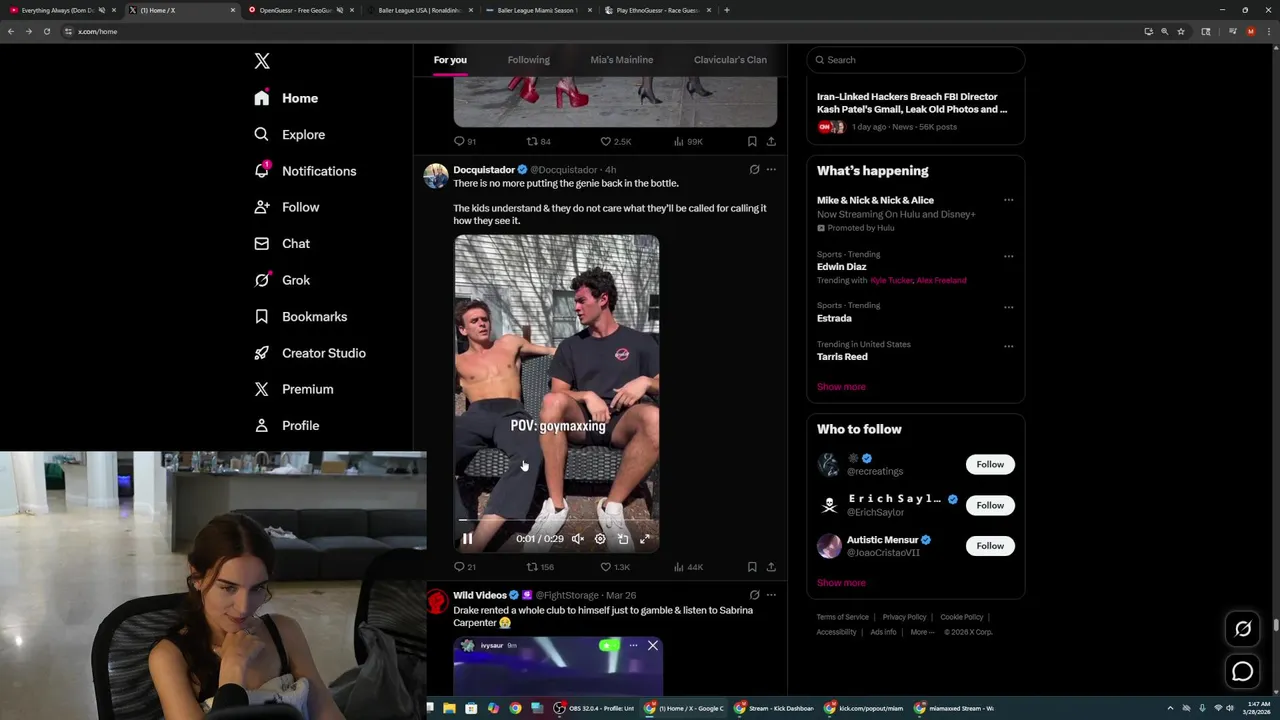
Task: Reply to the top post with 91 replies
Action: pyautogui.click(x=465, y=142)
